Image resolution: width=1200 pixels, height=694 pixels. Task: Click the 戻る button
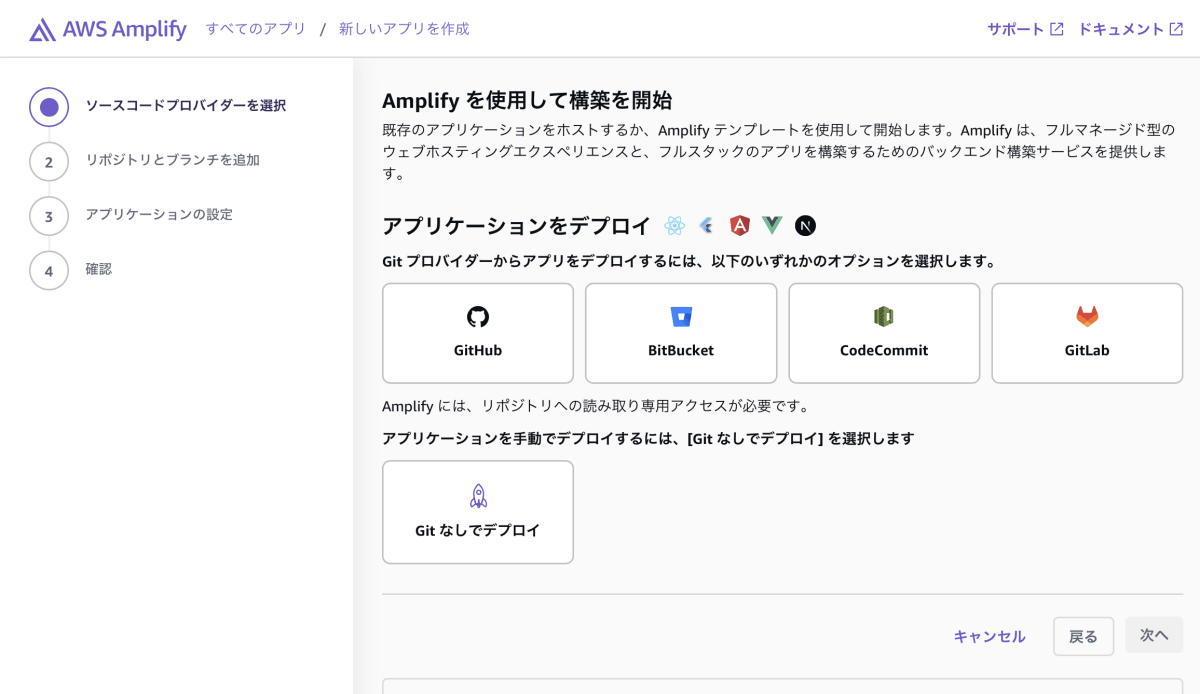1083,636
